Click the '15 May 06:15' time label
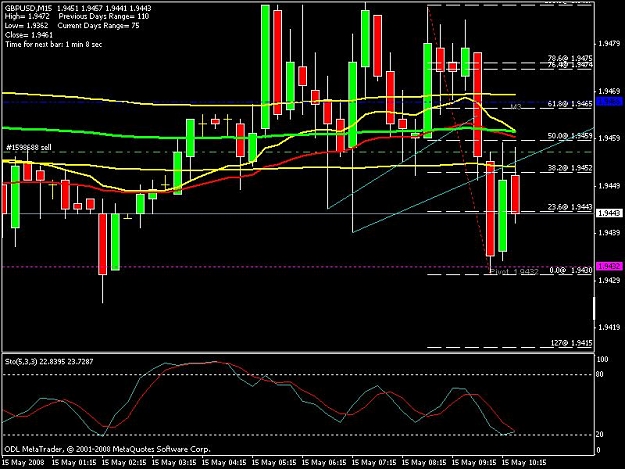The height and width of the screenshot is (469, 625). pyautogui.click(x=324, y=463)
